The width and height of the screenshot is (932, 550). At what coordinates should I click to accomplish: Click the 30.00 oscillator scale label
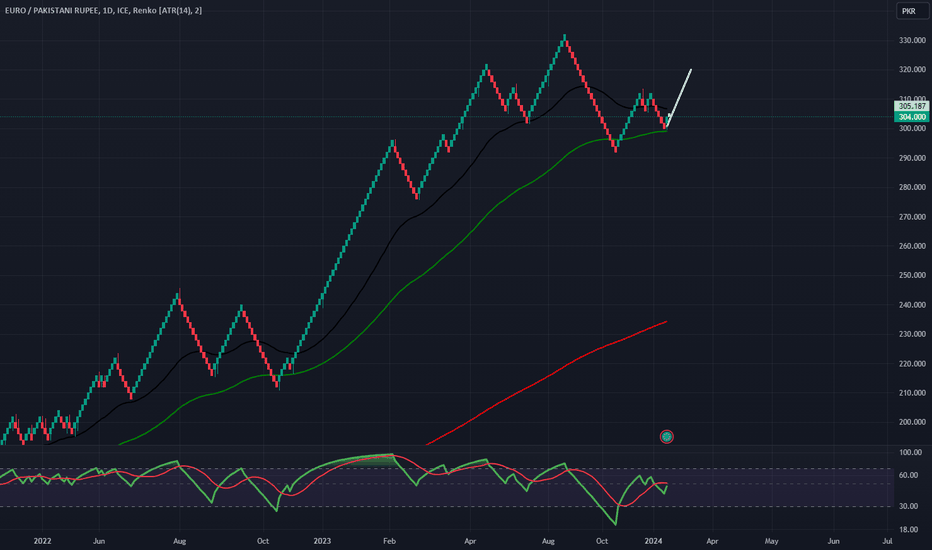pos(910,507)
